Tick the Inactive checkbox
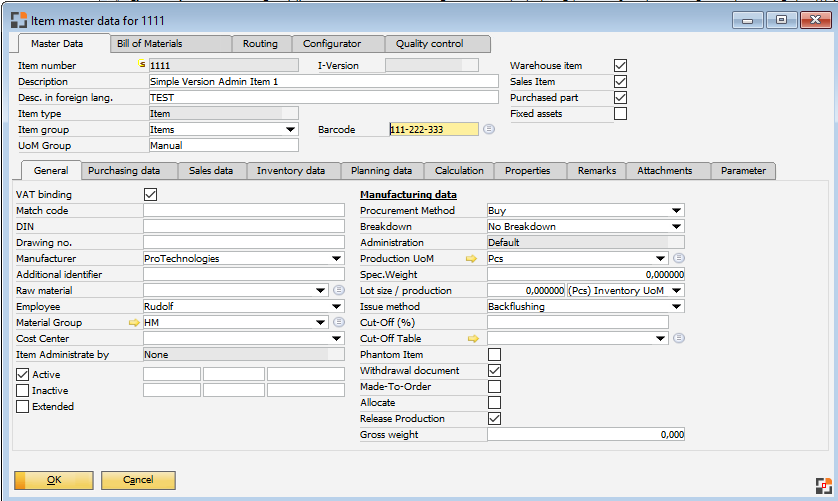Screen dimensions: 838x501 tap(23, 391)
